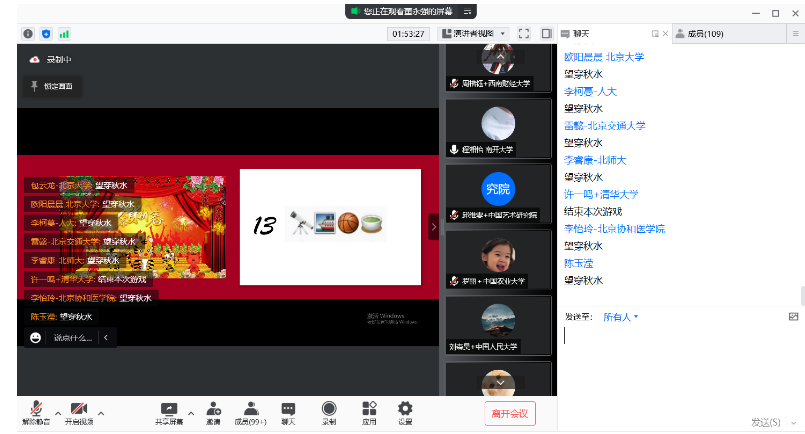Pin the screen (锁定画面)
This screenshot has height=434, width=805.
(x=52, y=86)
